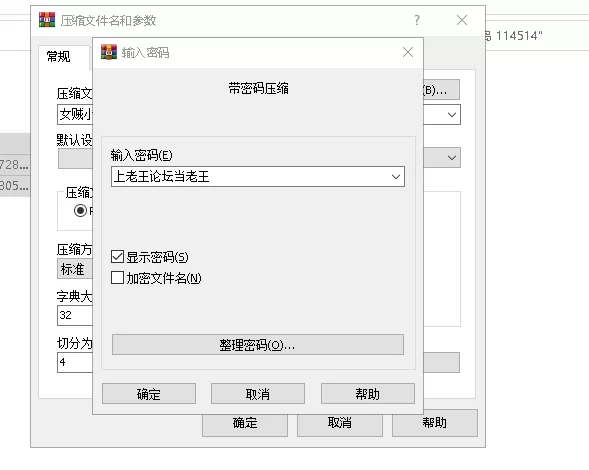Click the split volume field showing 4
Viewport: 589px width, 470px height.
75,362
